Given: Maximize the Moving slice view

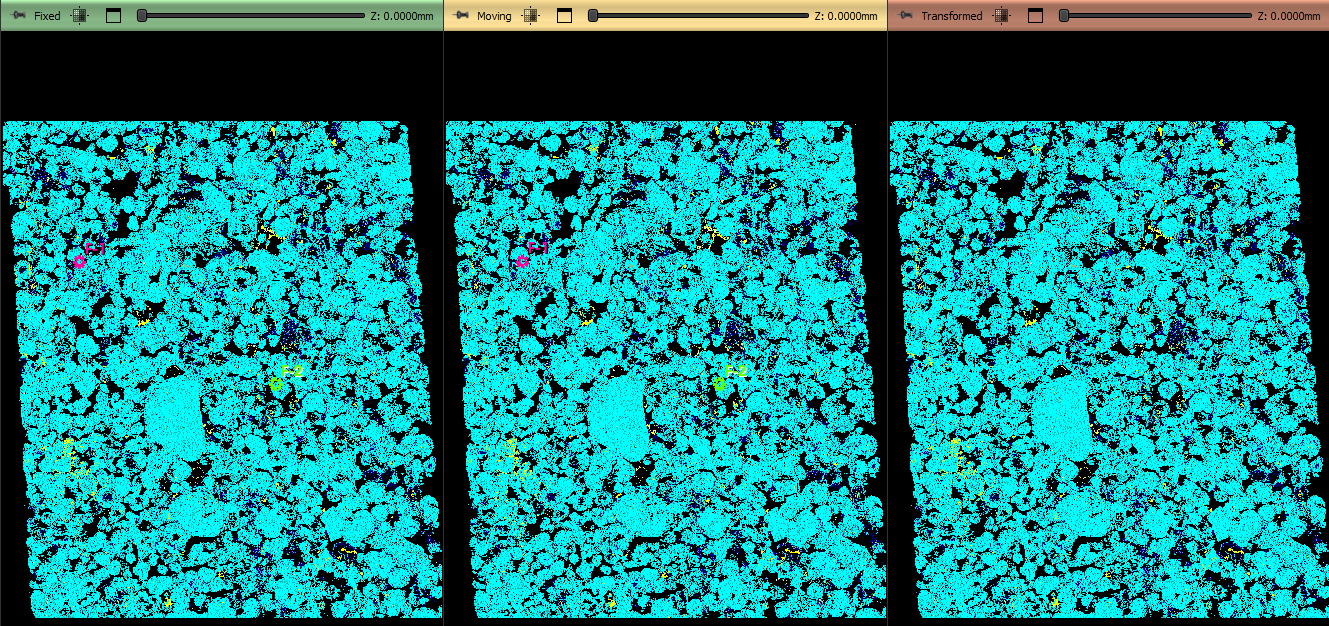Looking at the screenshot, I should coord(564,16).
